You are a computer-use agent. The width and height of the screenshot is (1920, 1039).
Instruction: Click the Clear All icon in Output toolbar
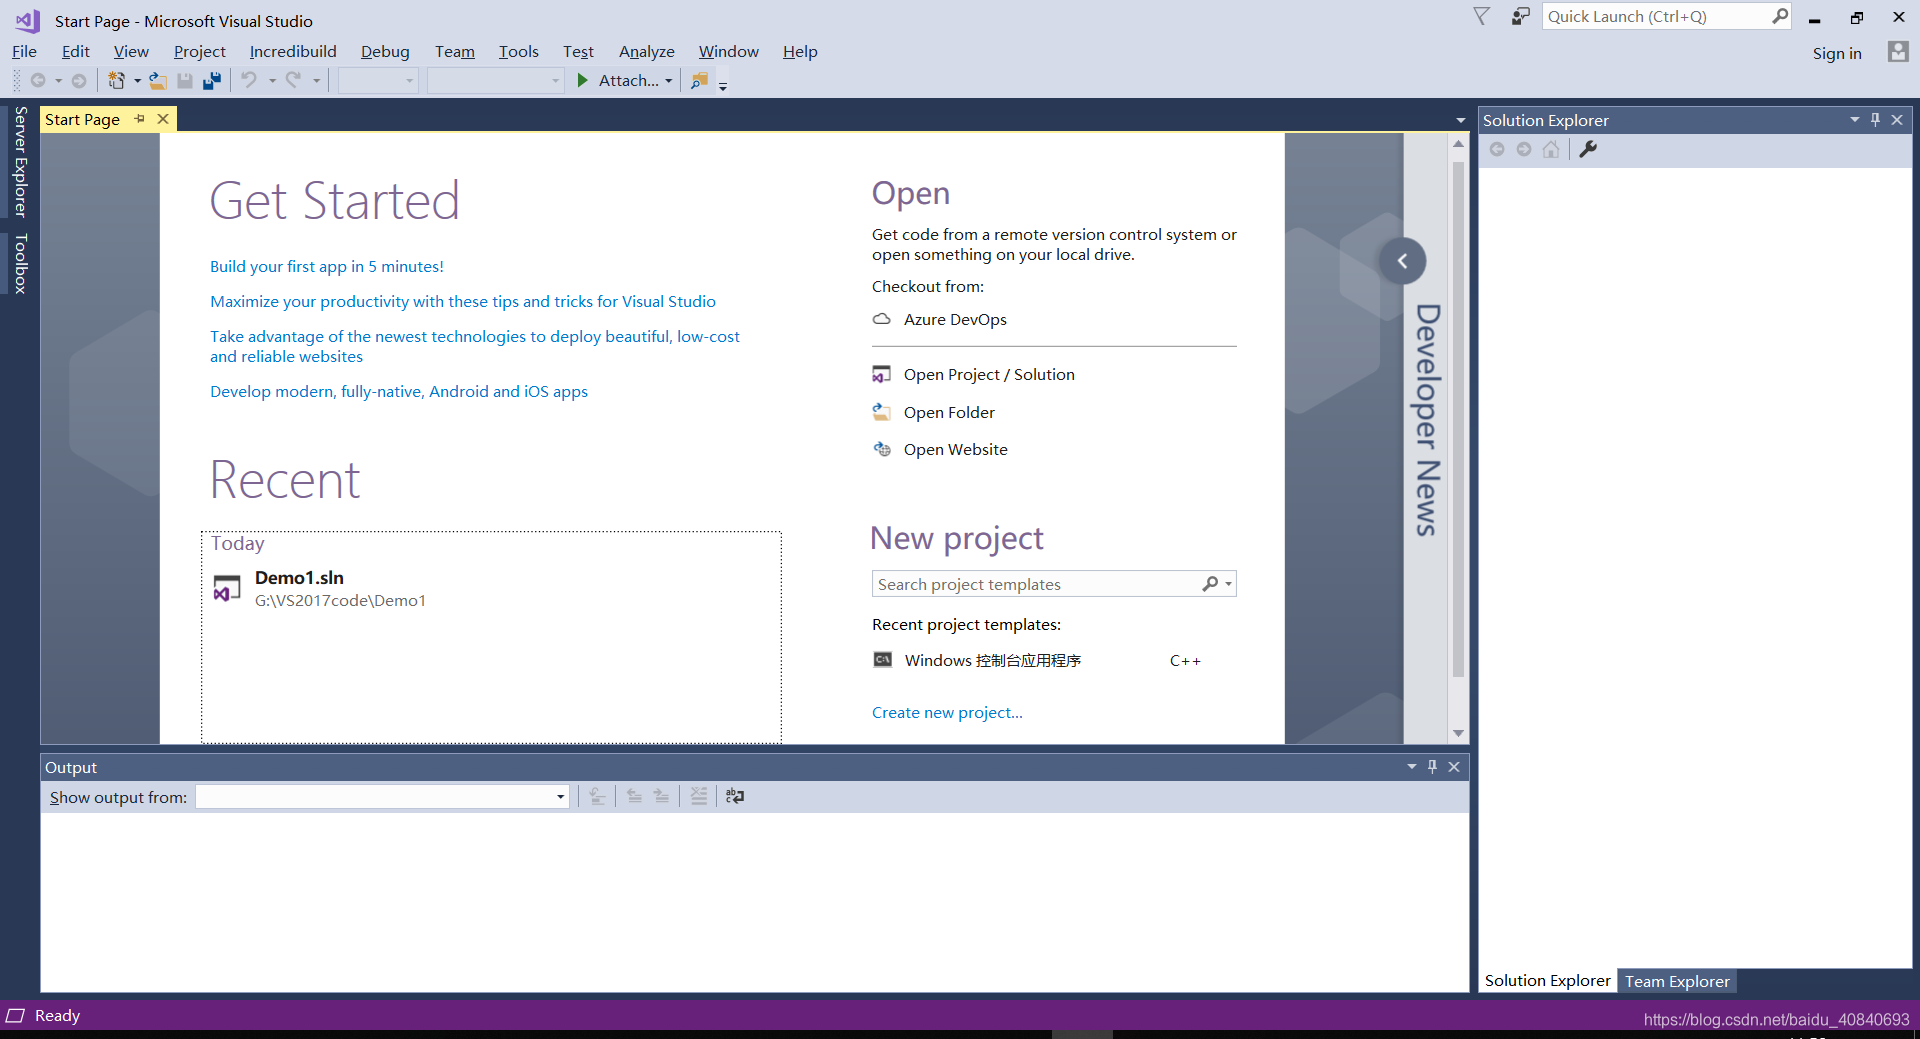pos(699,796)
